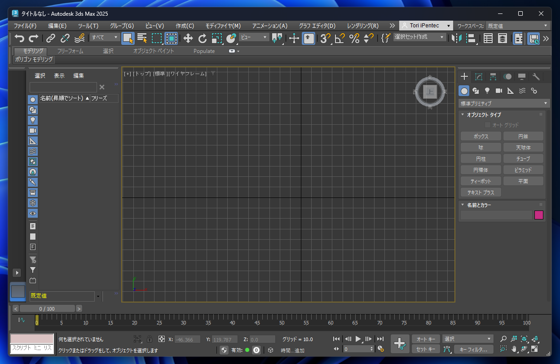
Task: Toggle the Percent Snap button
Action: (x=354, y=38)
